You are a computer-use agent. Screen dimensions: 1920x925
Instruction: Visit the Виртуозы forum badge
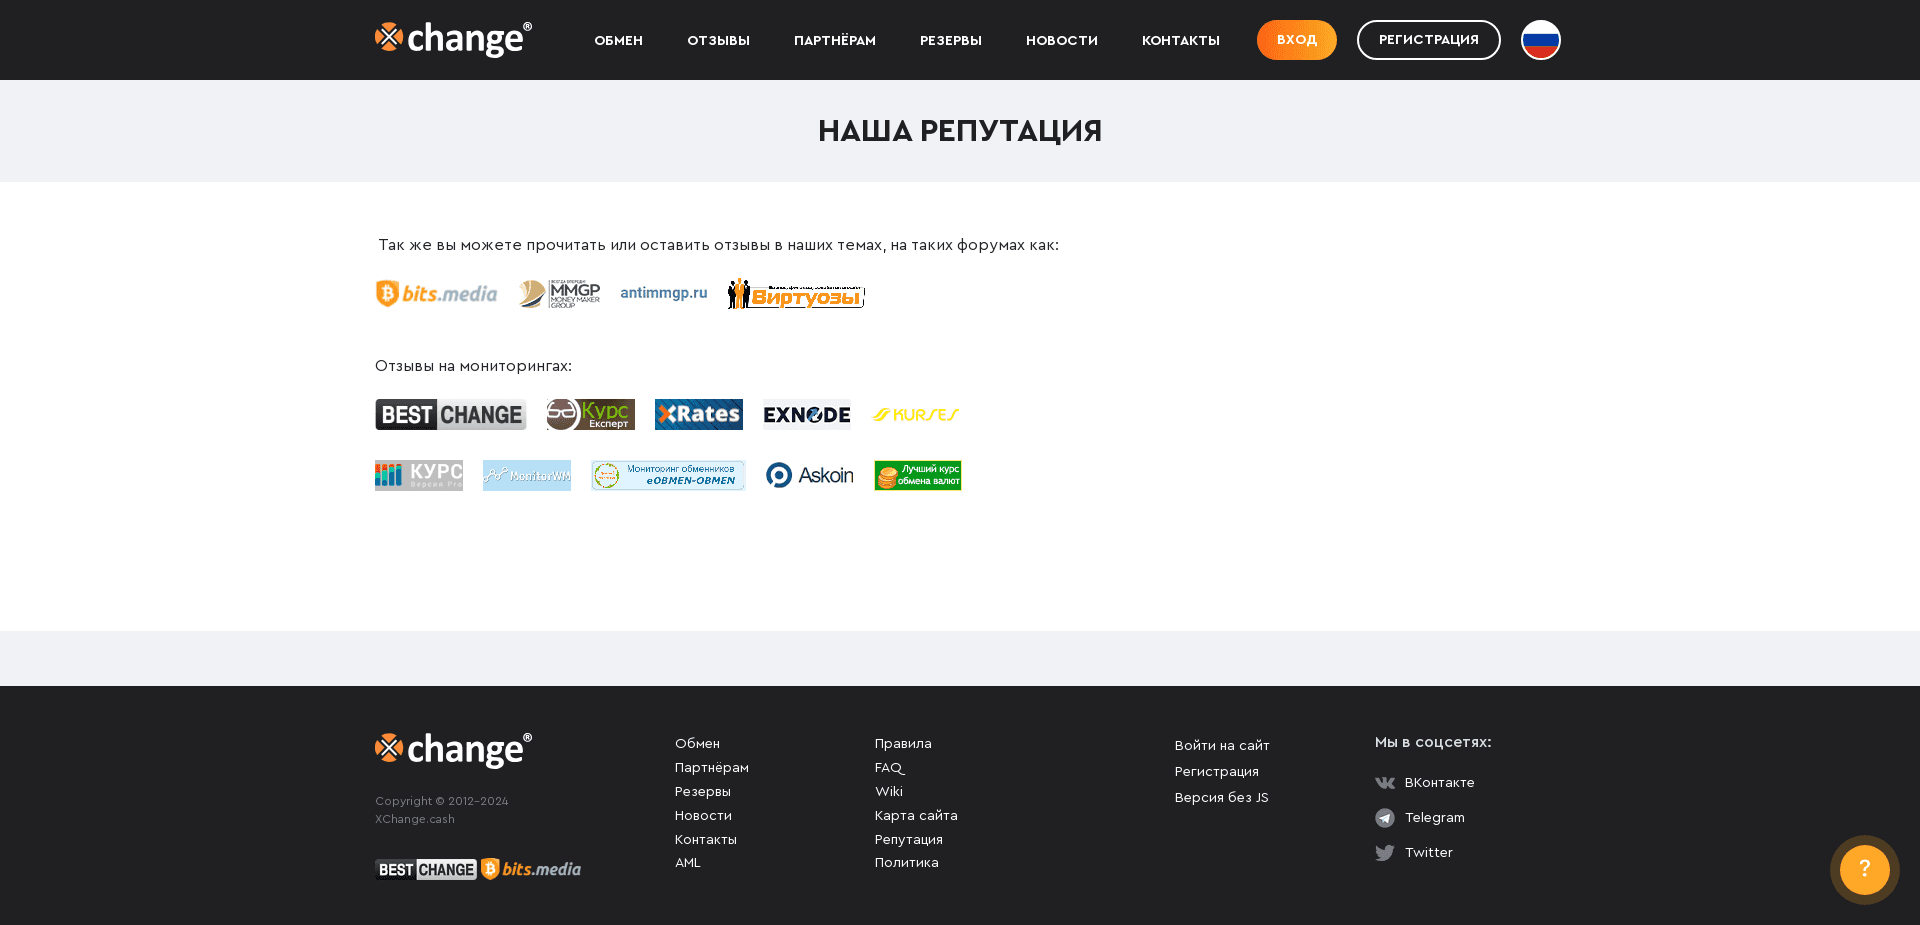[x=795, y=293]
